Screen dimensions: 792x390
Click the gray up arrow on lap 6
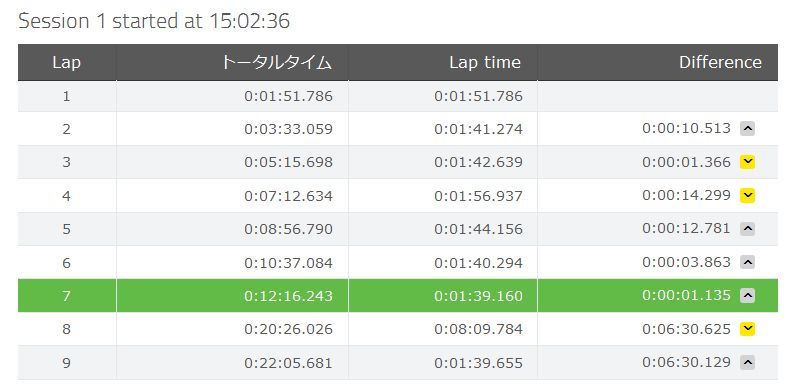coord(747,262)
